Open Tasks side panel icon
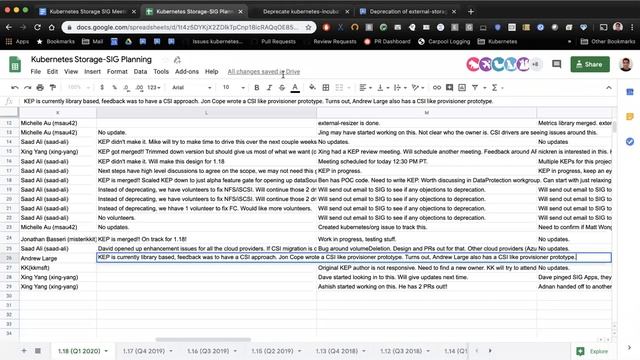Viewport: 640px width, 360px height. click(630, 141)
